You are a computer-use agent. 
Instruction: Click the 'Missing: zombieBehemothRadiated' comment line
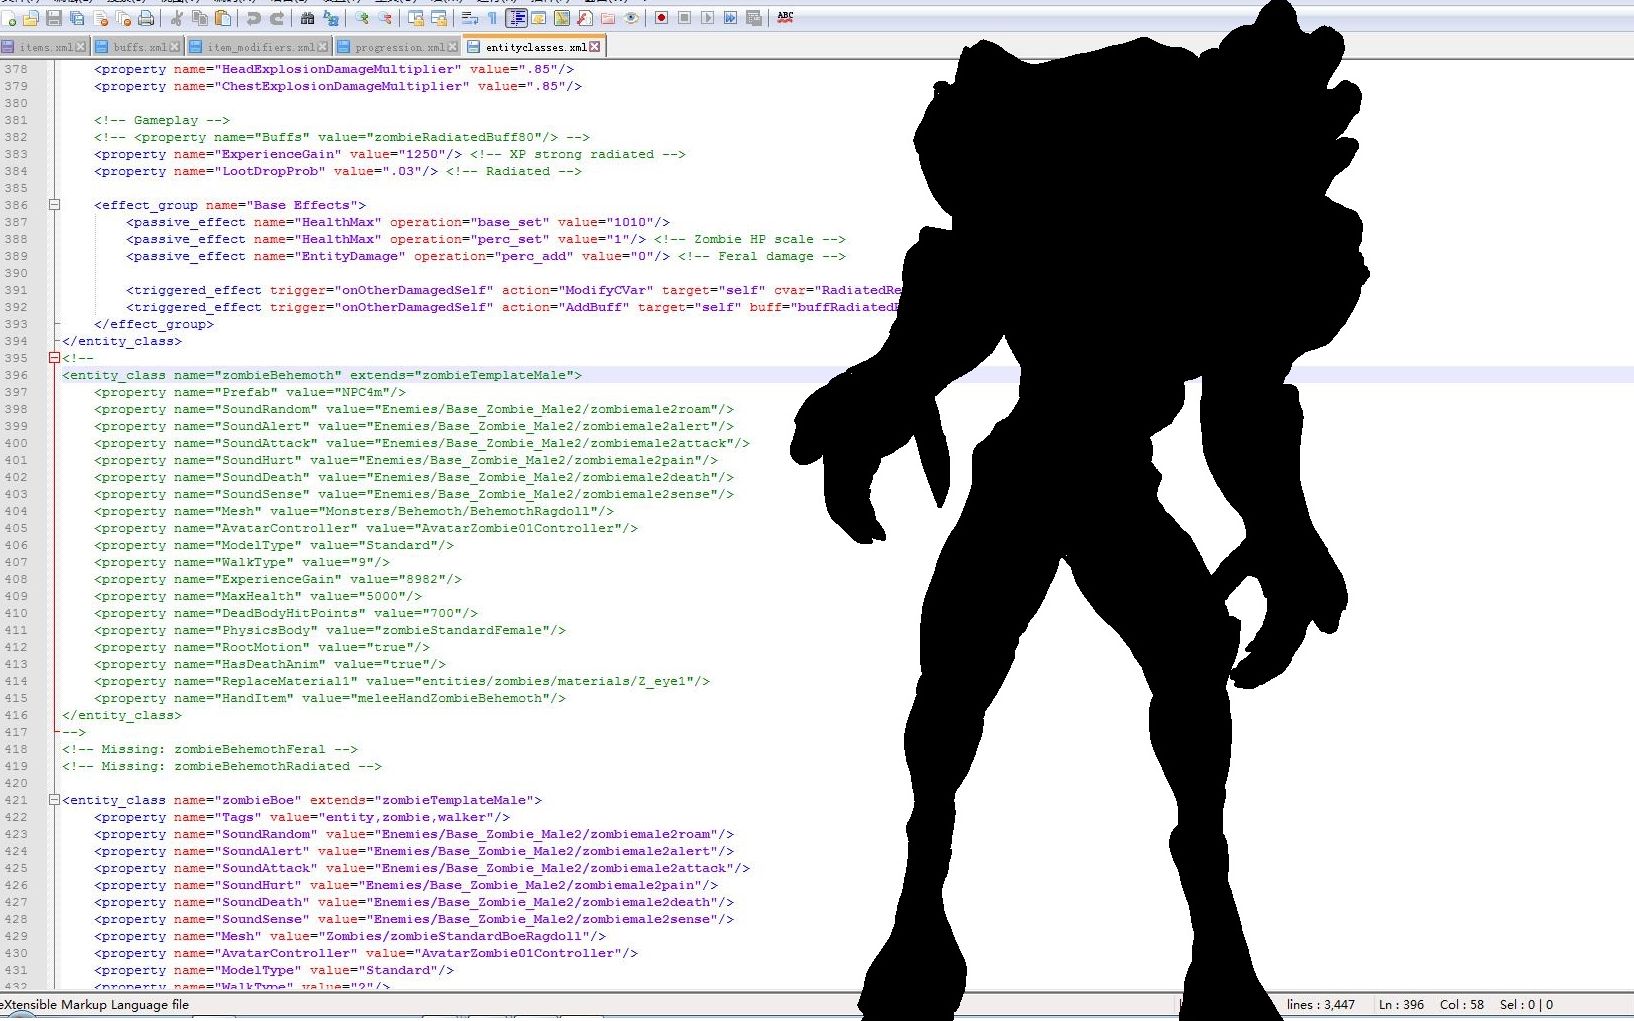click(x=222, y=766)
